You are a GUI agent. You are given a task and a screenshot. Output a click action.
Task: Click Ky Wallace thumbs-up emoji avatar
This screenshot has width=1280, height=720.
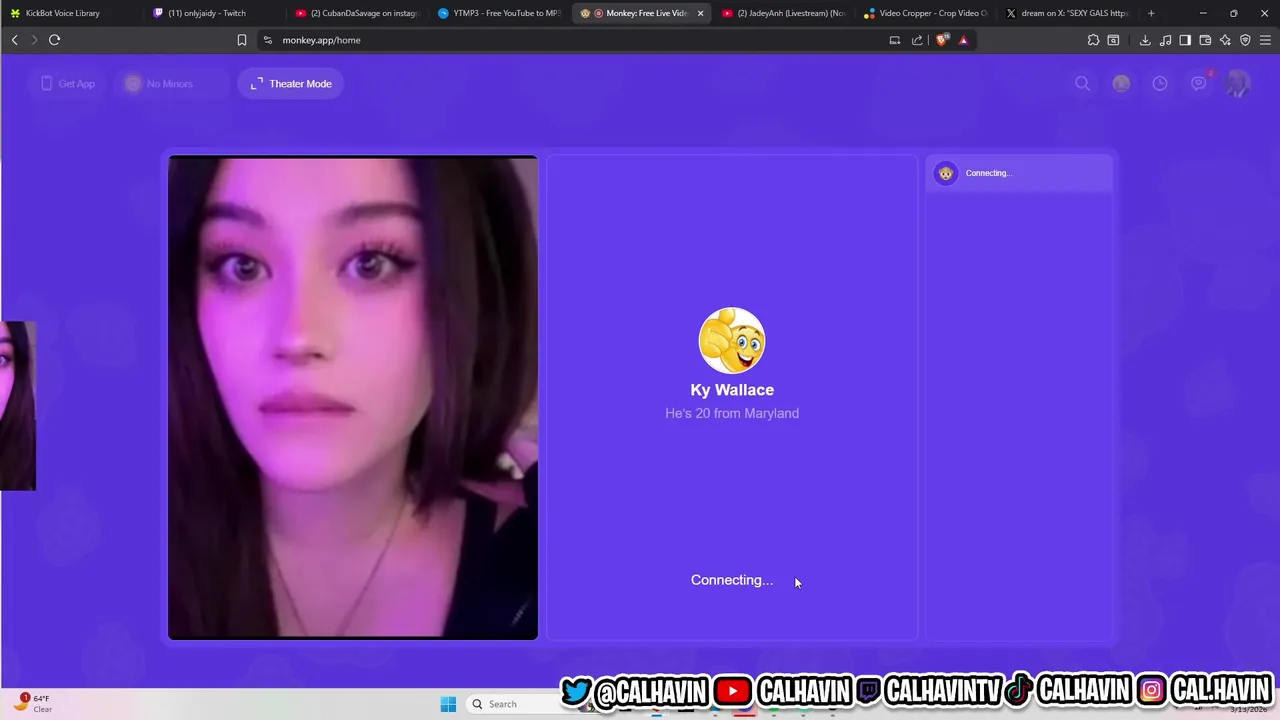tap(732, 340)
